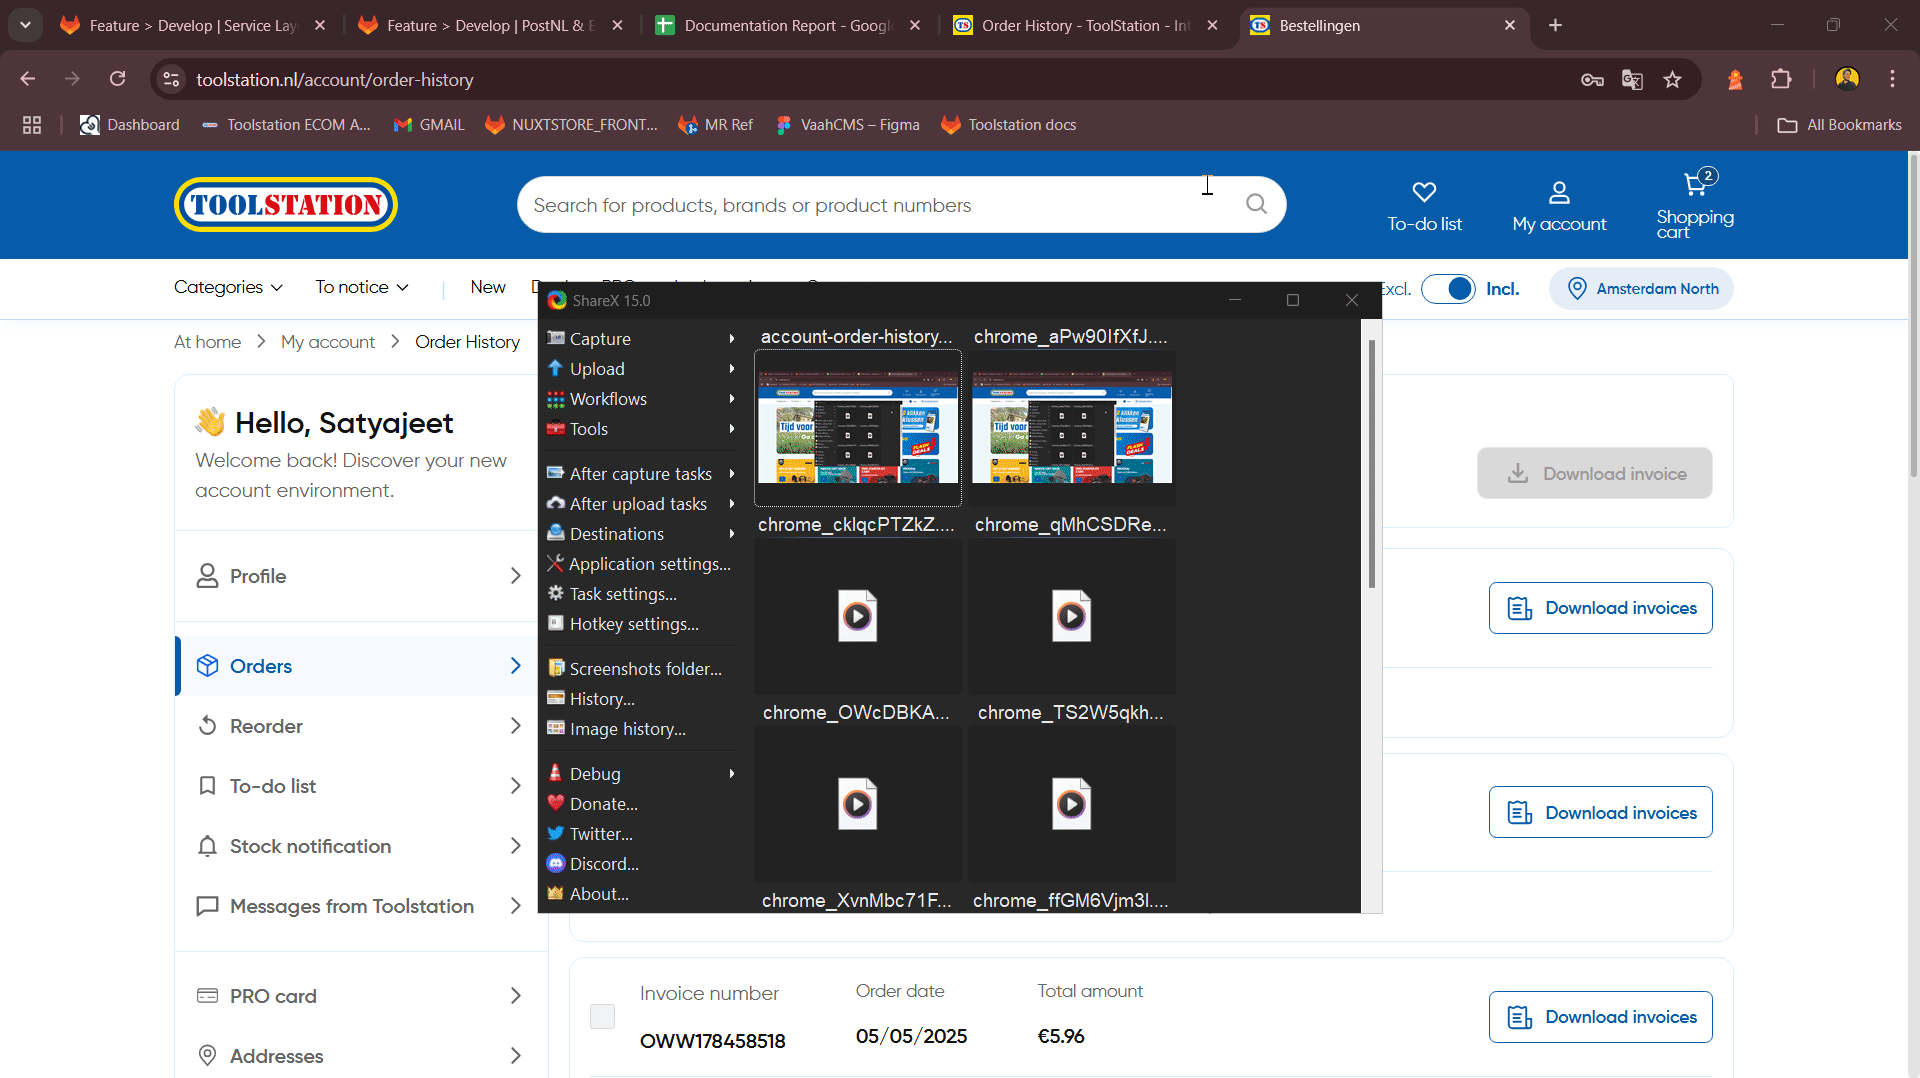Open My account from the header
Viewport: 1920px width, 1078px height.
[x=1559, y=203]
